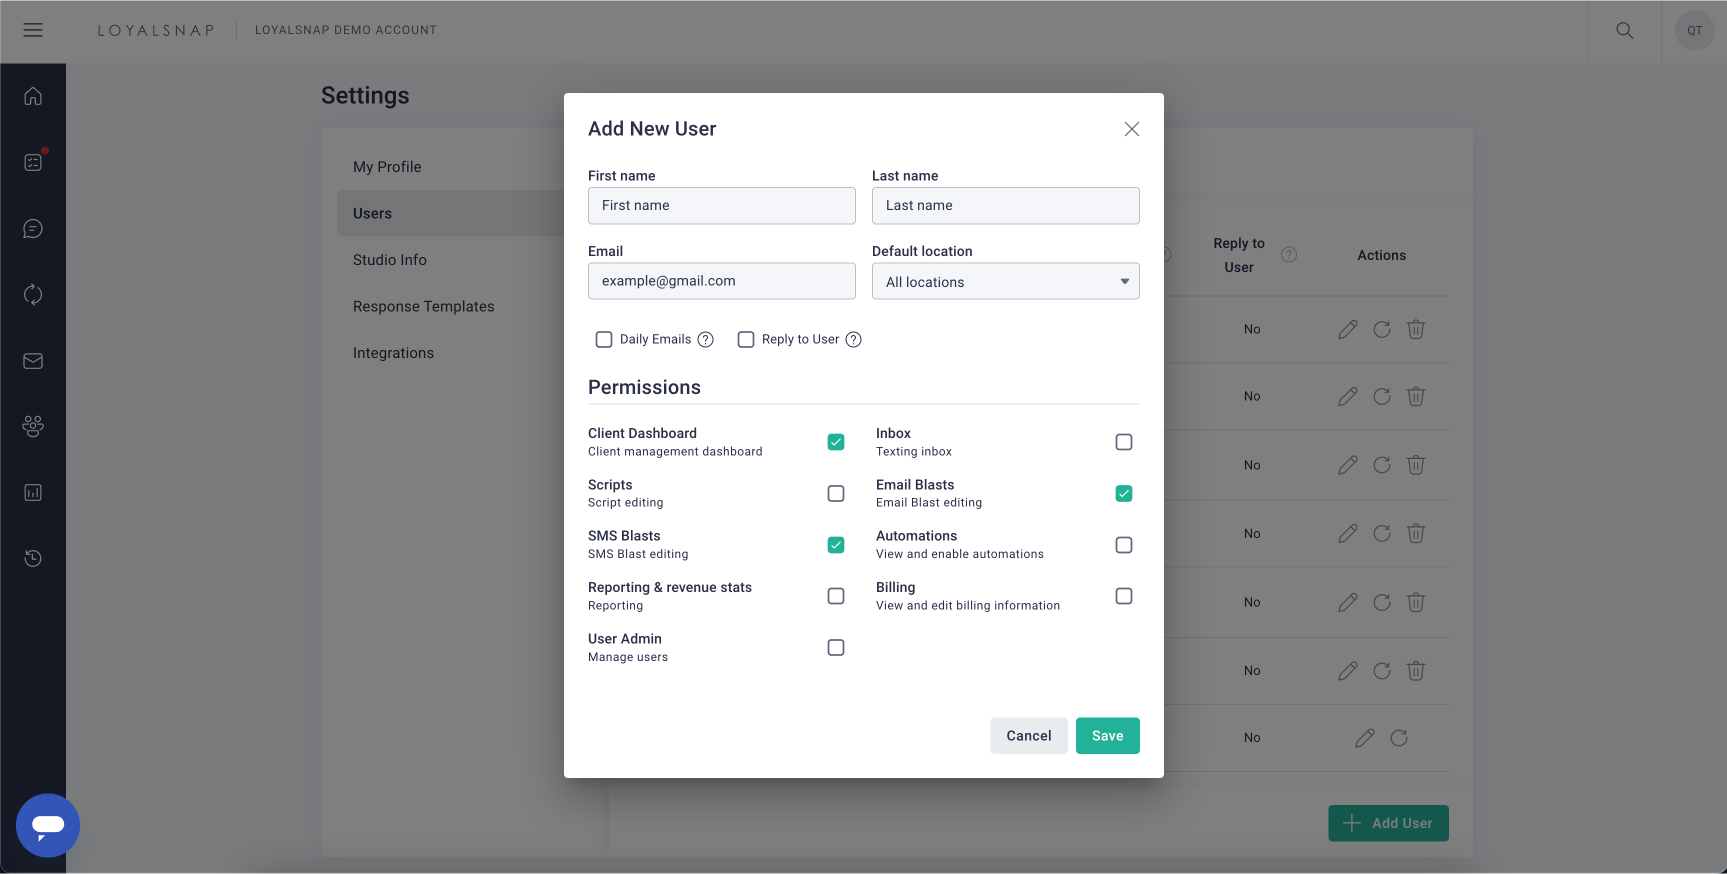Open the live chat bubble widget
The height and width of the screenshot is (874, 1727).
[x=48, y=825]
